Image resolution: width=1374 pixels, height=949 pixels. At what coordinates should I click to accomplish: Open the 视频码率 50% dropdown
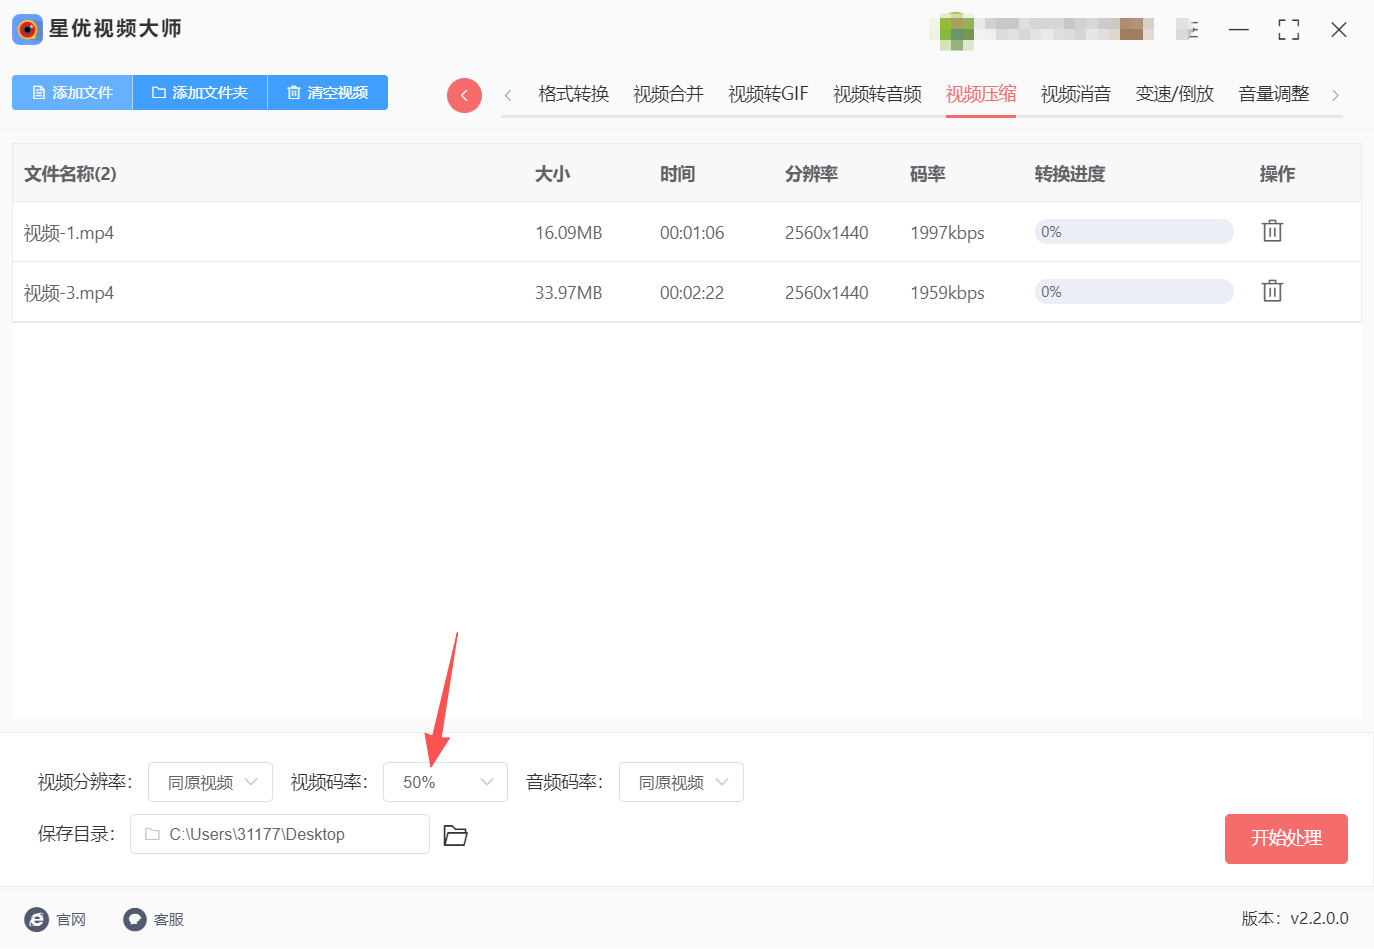click(x=445, y=782)
